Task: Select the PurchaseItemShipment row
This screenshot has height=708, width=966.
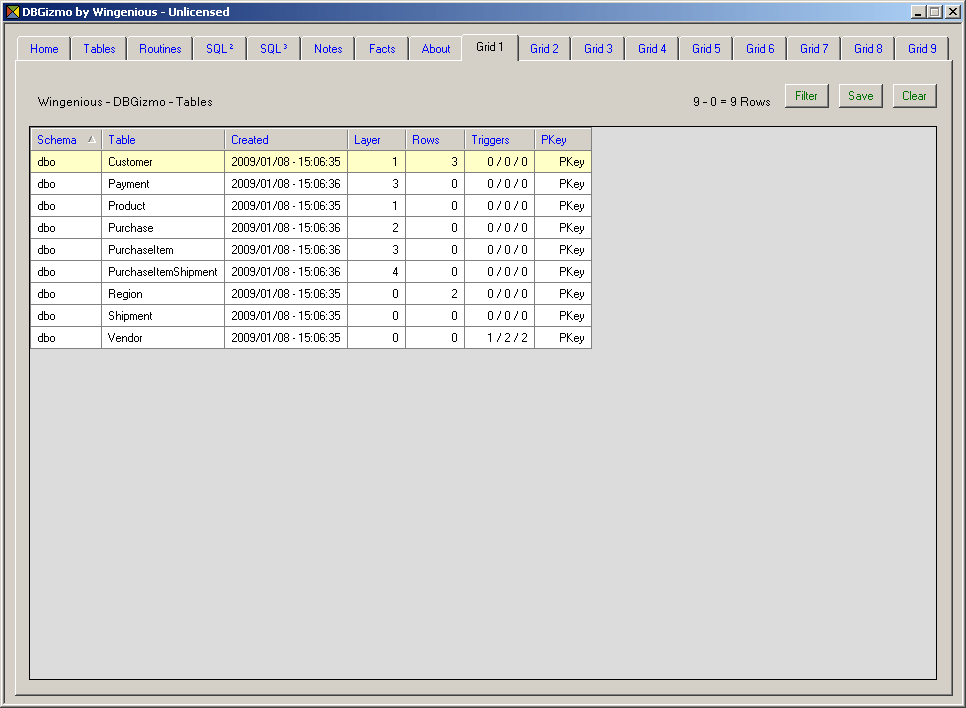Action: [x=162, y=272]
